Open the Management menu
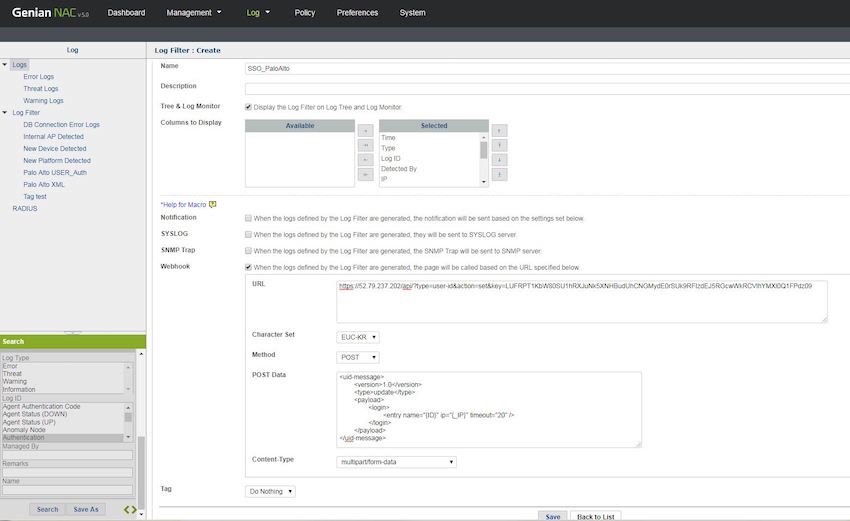850x521 pixels. pos(194,13)
